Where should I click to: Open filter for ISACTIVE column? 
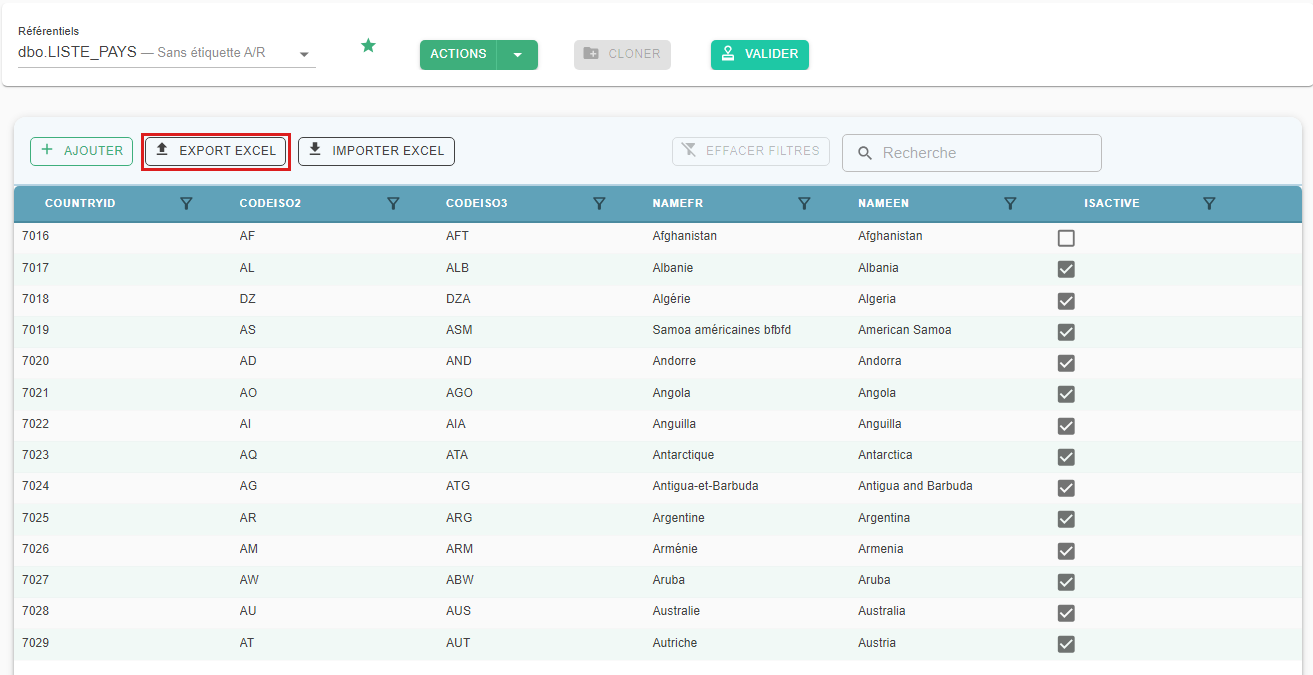(x=1209, y=204)
